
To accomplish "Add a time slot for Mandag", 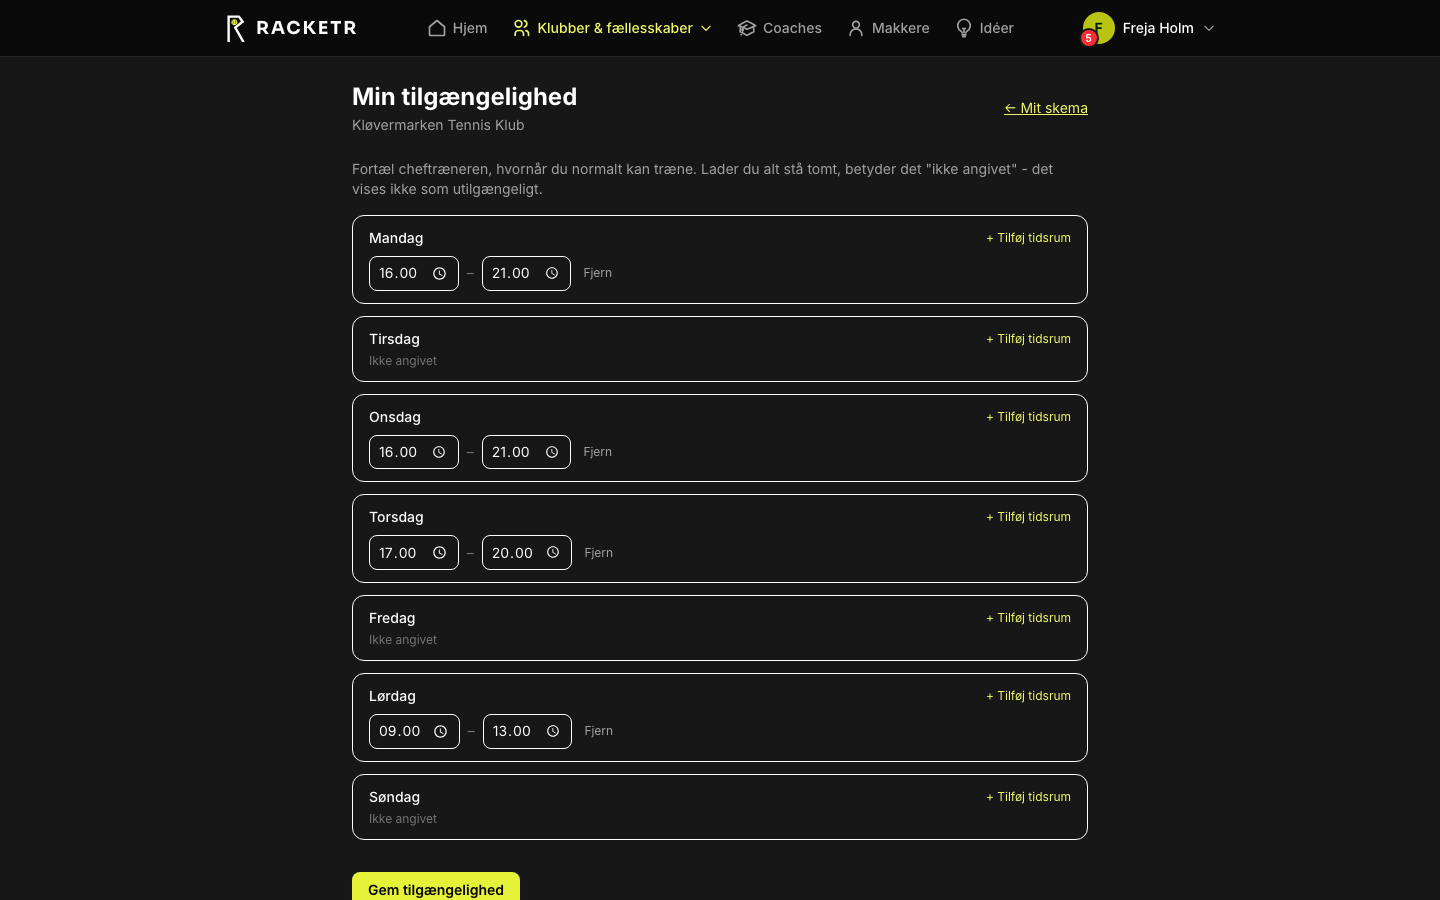I will pos(1028,238).
